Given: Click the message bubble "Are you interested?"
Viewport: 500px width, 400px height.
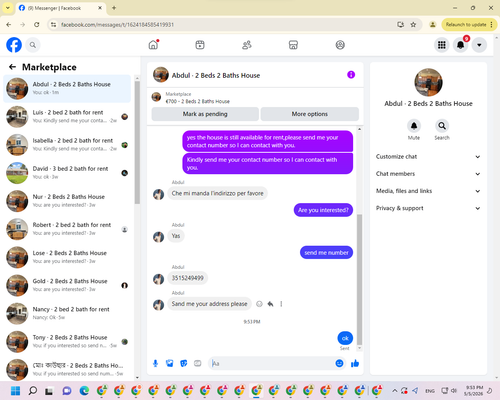Looking at the screenshot, I should (323, 210).
